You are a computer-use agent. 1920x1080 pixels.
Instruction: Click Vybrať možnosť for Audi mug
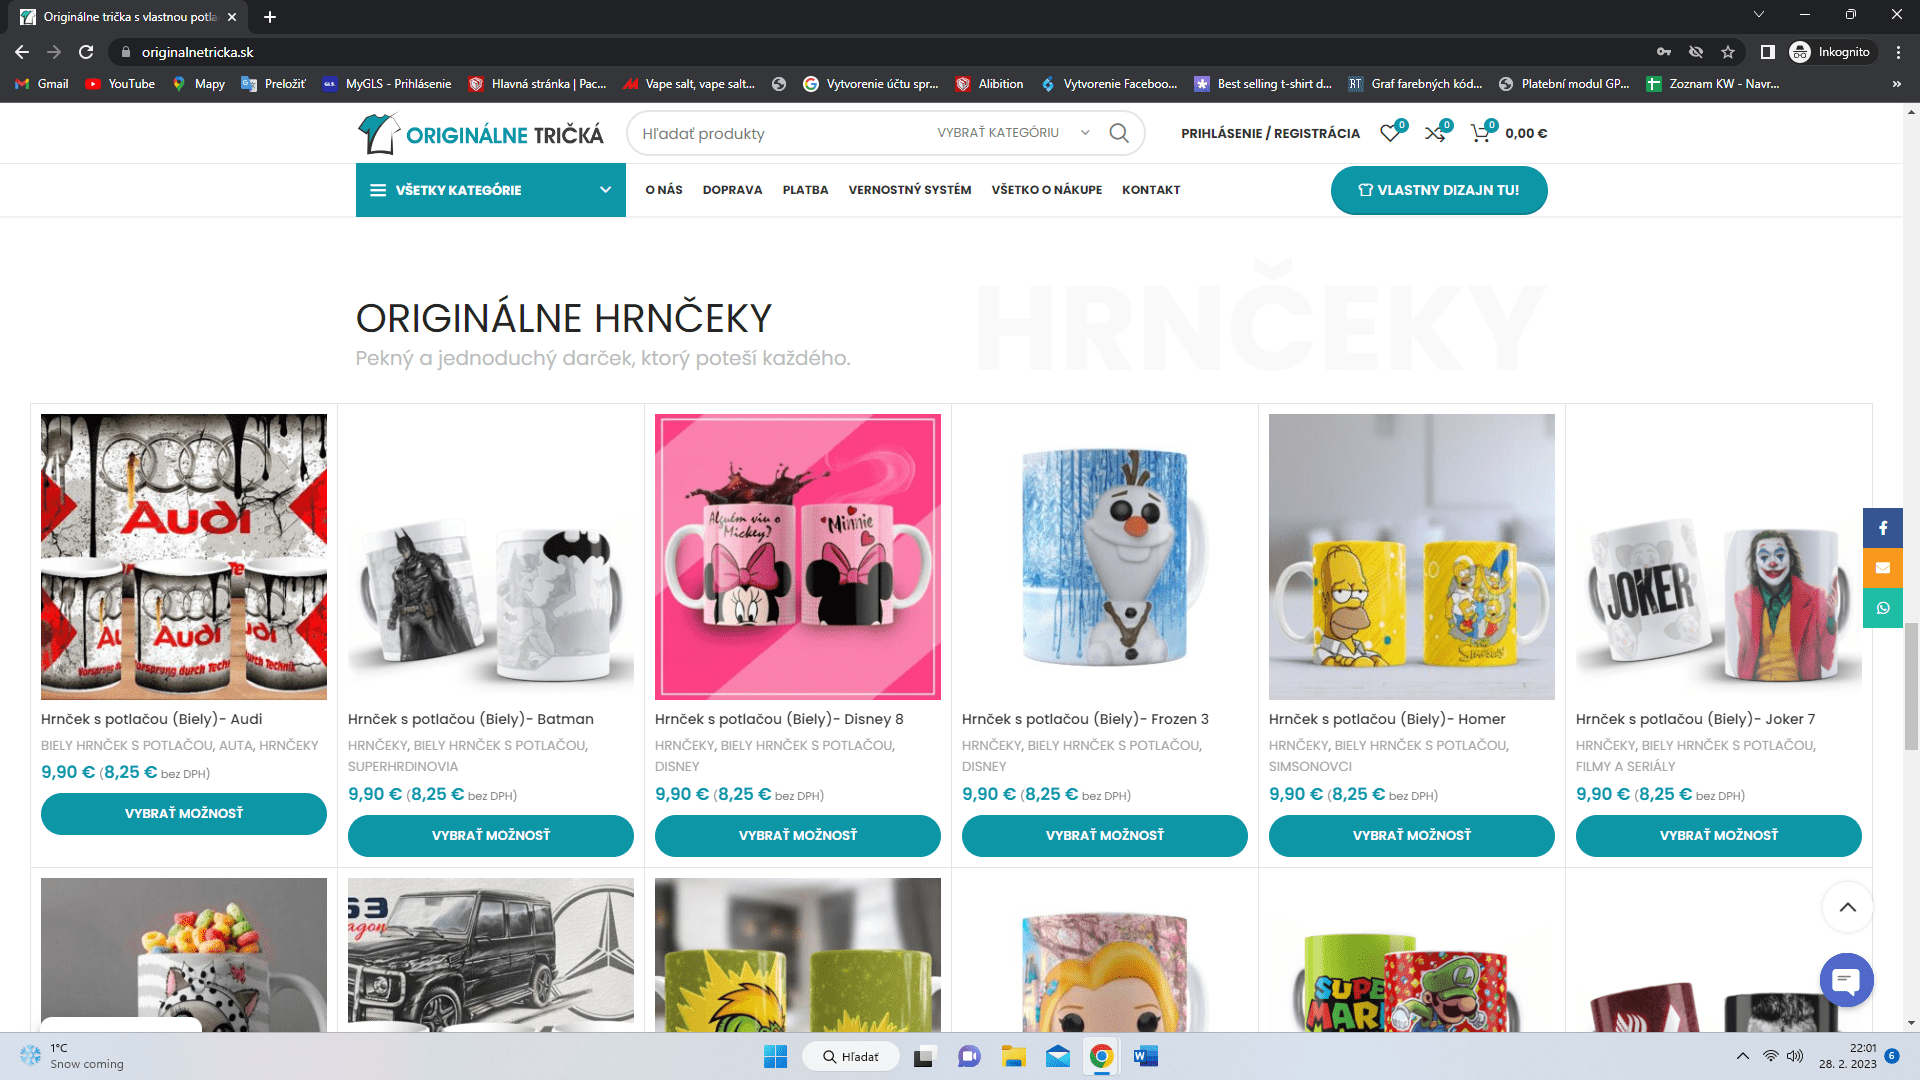click(x=184, y=814)
